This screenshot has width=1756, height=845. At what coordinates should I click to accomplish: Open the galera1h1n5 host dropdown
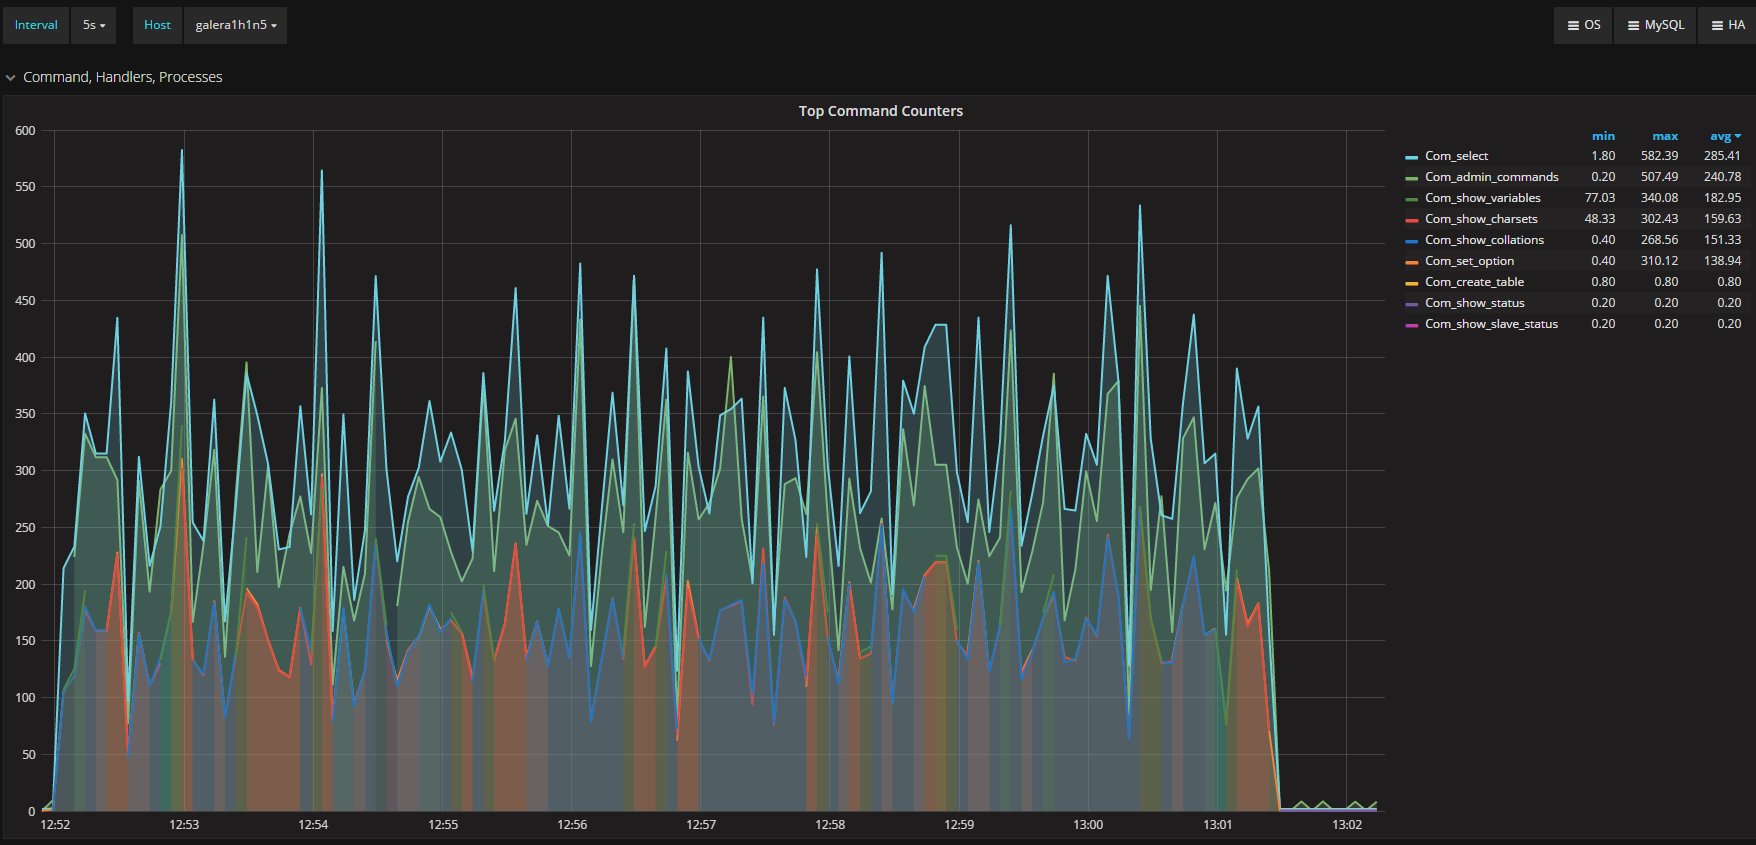pyautogui.click(x=235, y=25)
